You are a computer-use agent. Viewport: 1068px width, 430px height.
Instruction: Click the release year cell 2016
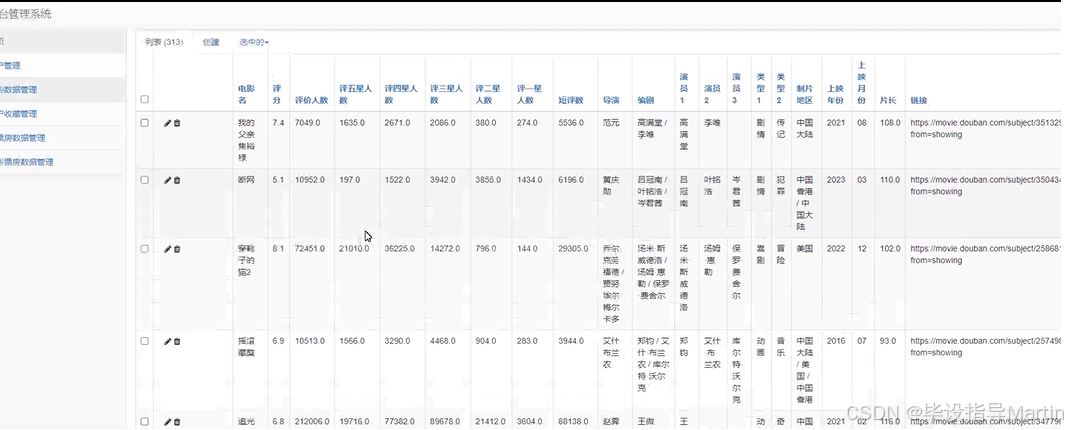836,341
